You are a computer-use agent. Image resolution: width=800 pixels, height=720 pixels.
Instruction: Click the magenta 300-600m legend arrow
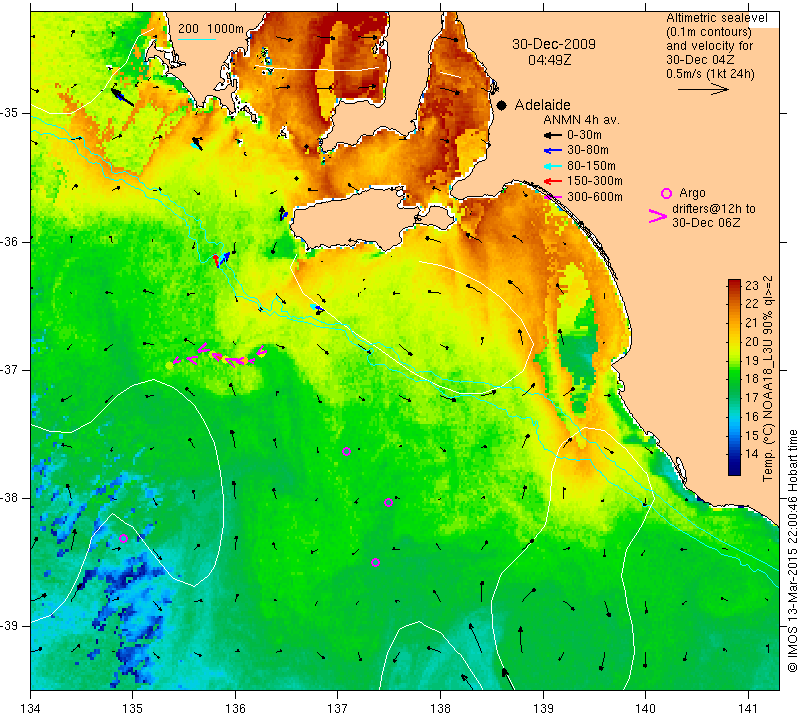pyautogui.click(x=552, y=197)
